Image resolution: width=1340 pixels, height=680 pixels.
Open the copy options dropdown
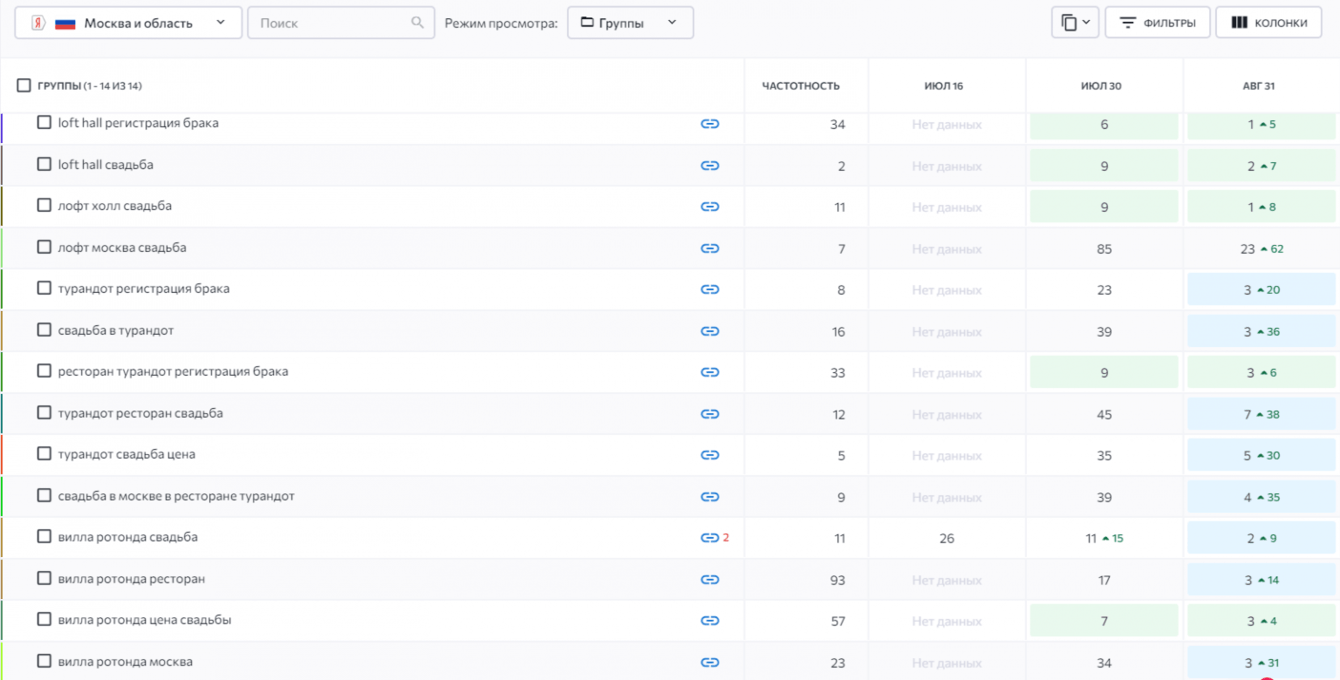[1075, 23]
